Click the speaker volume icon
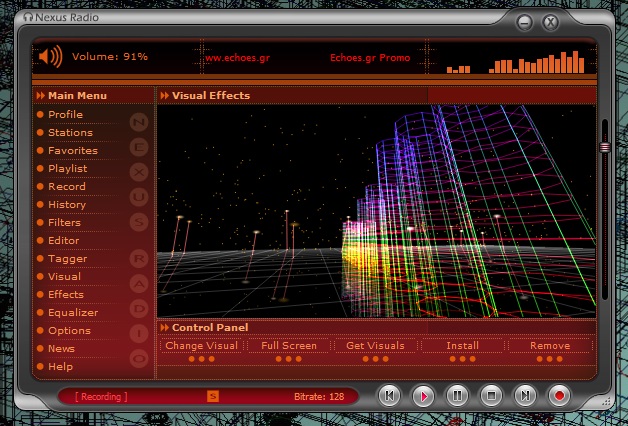 tap(50, 57)
